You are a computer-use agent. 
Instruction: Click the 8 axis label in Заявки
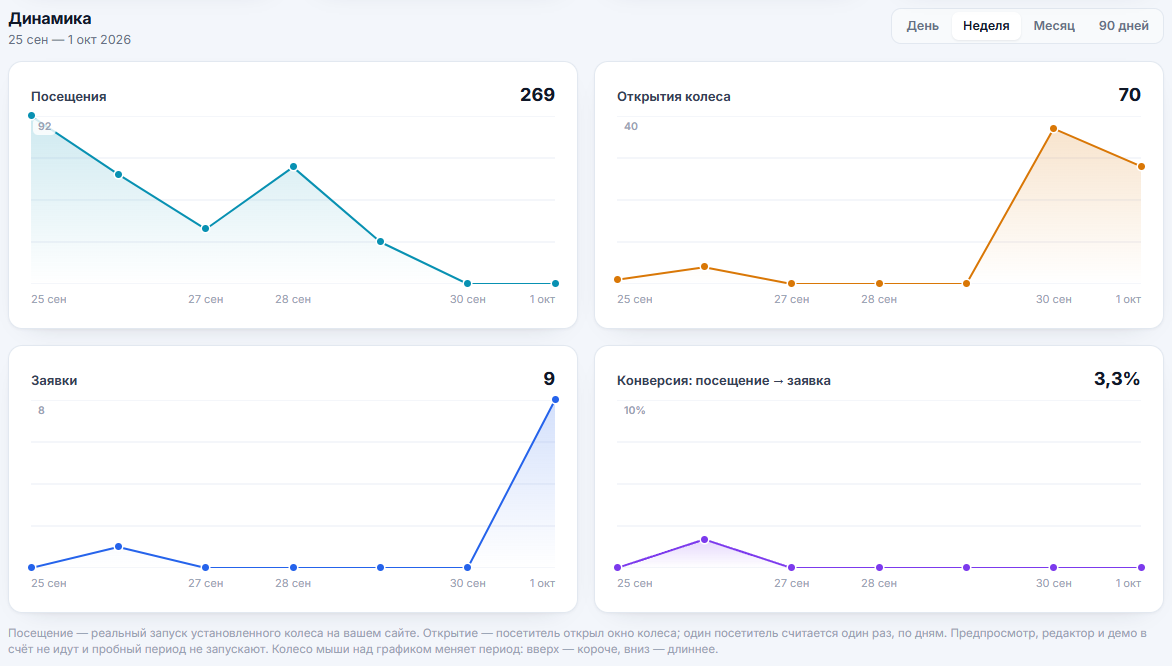[41, 410]
